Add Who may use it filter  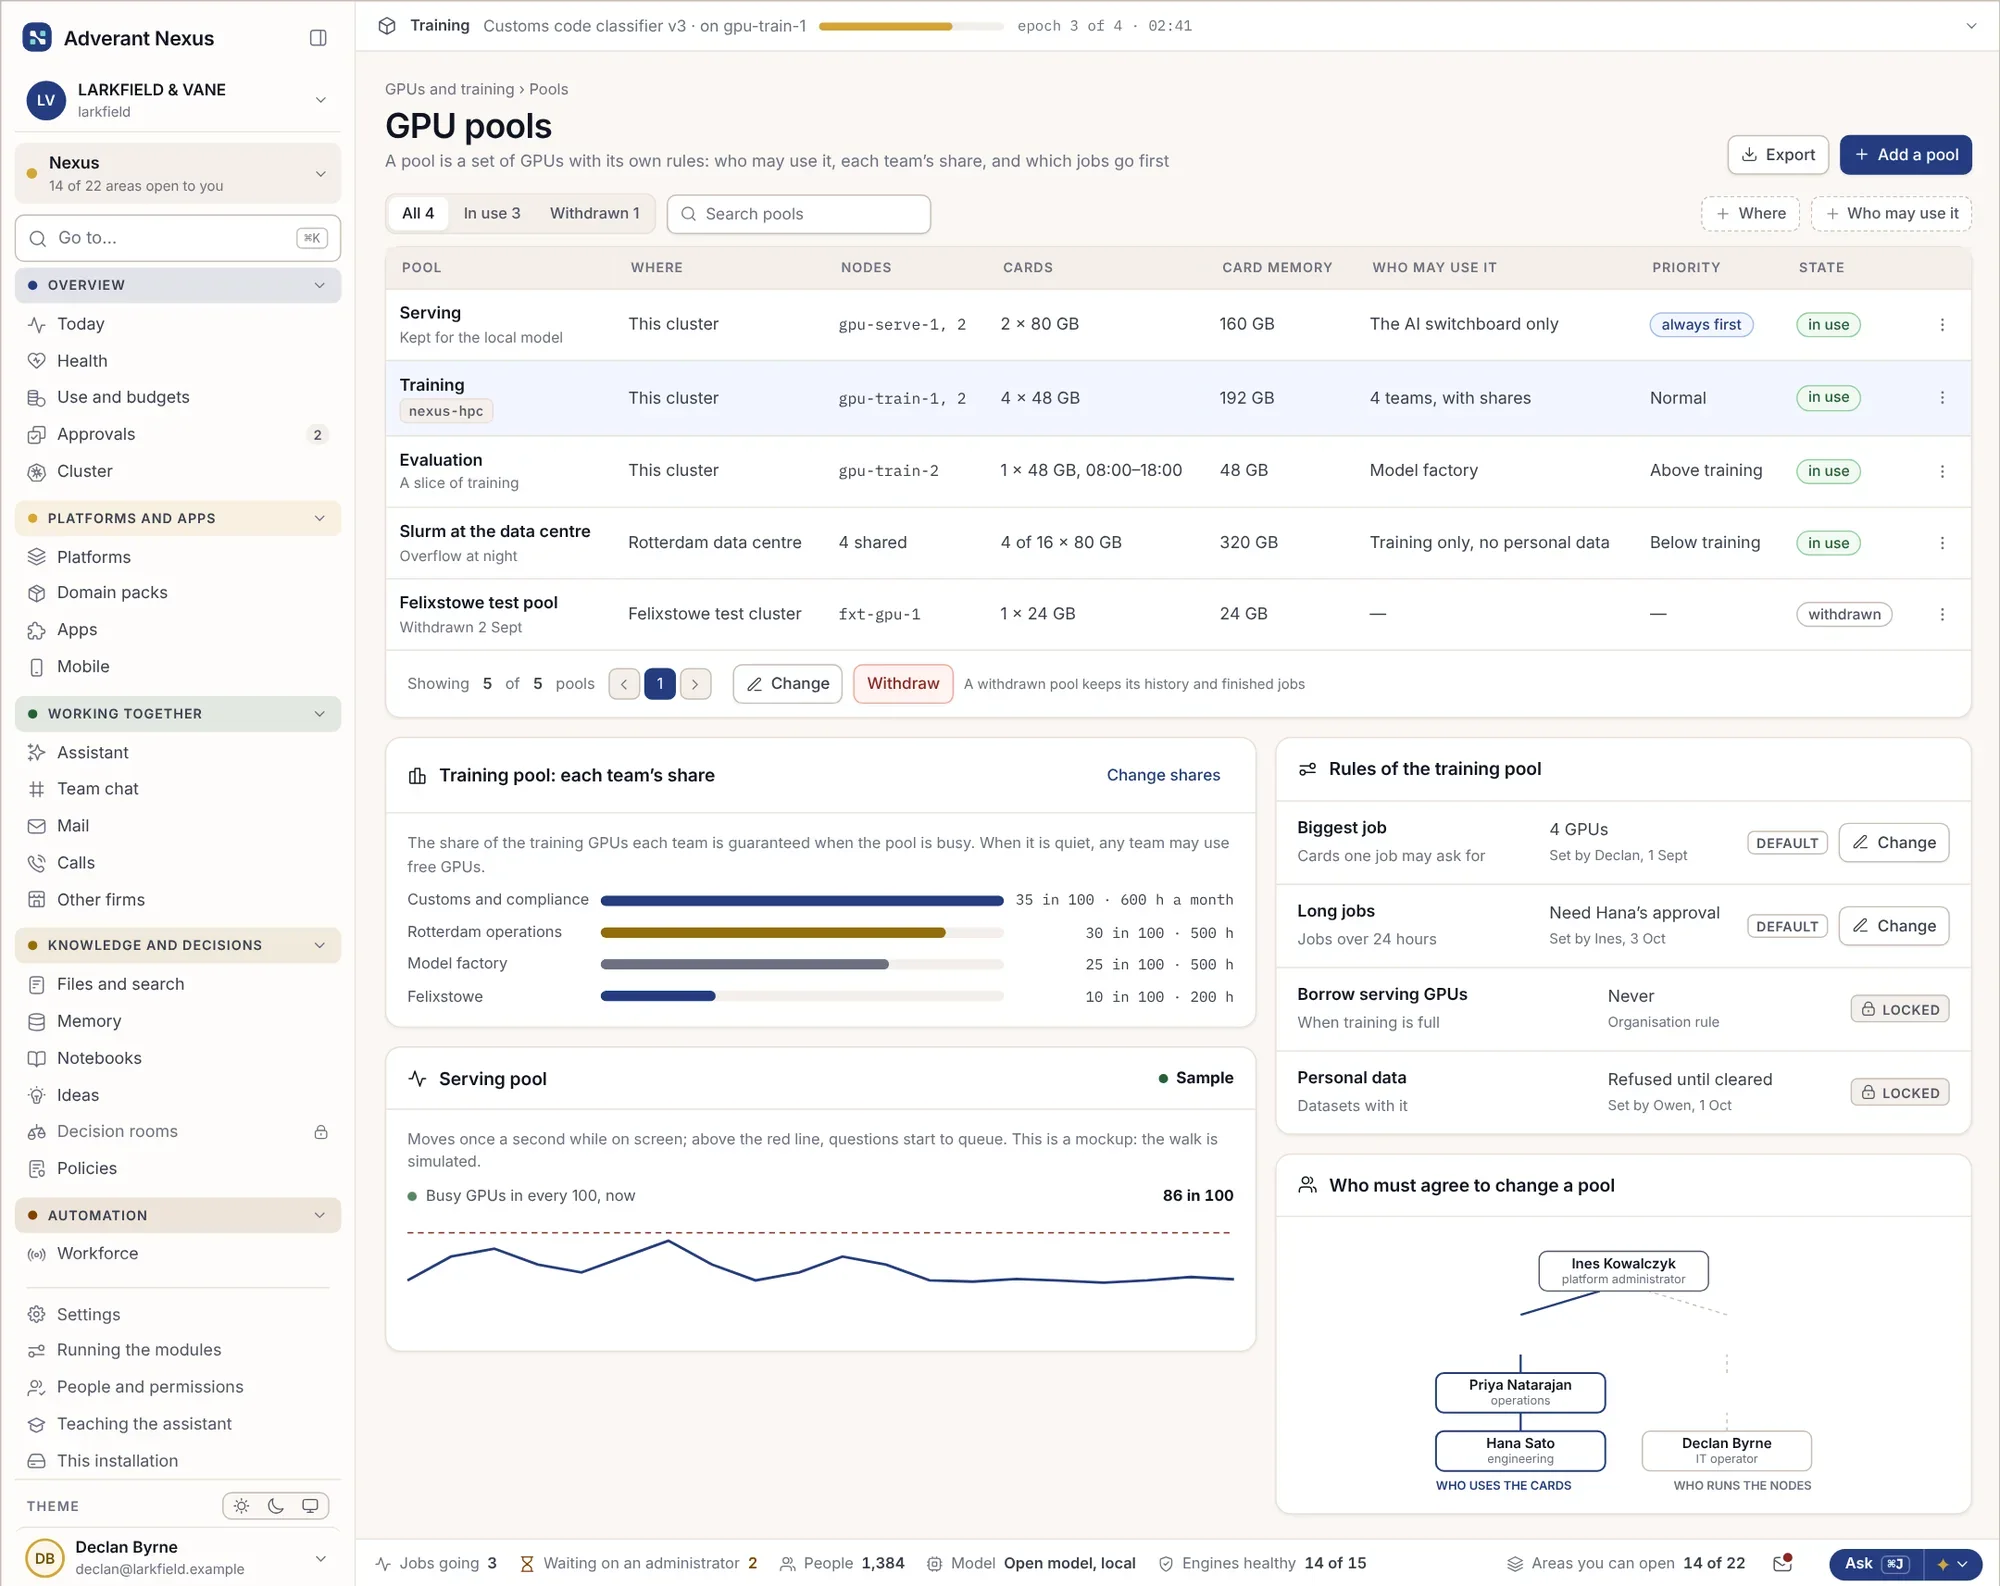1891,213
